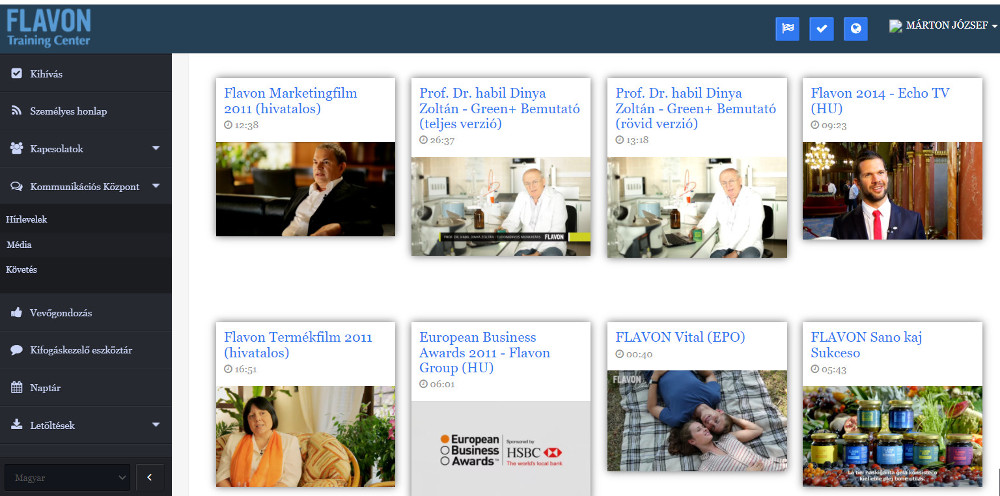Click the flag icon in header

click(788, 29)
